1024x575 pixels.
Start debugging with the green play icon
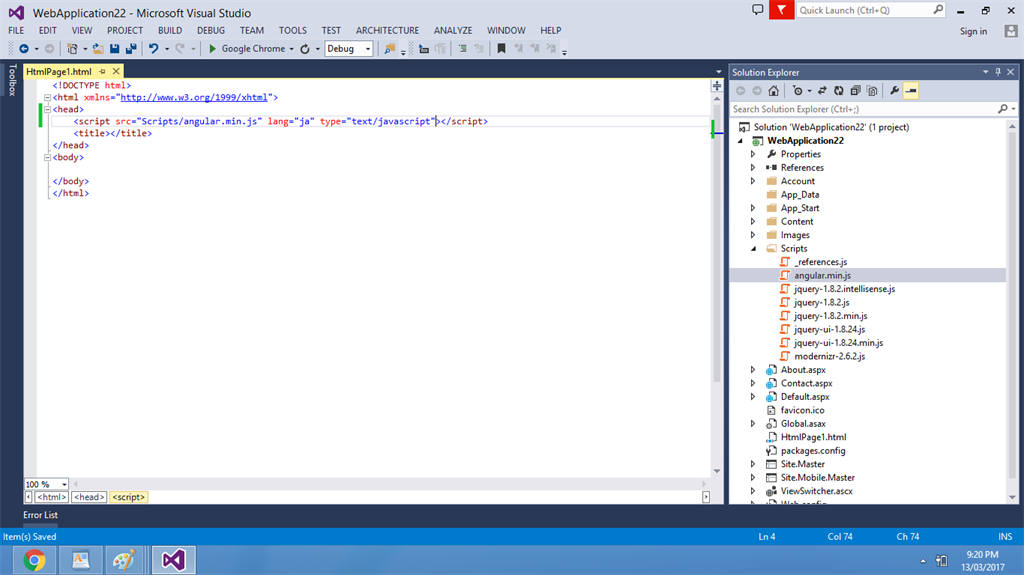[x=212, y=48]
